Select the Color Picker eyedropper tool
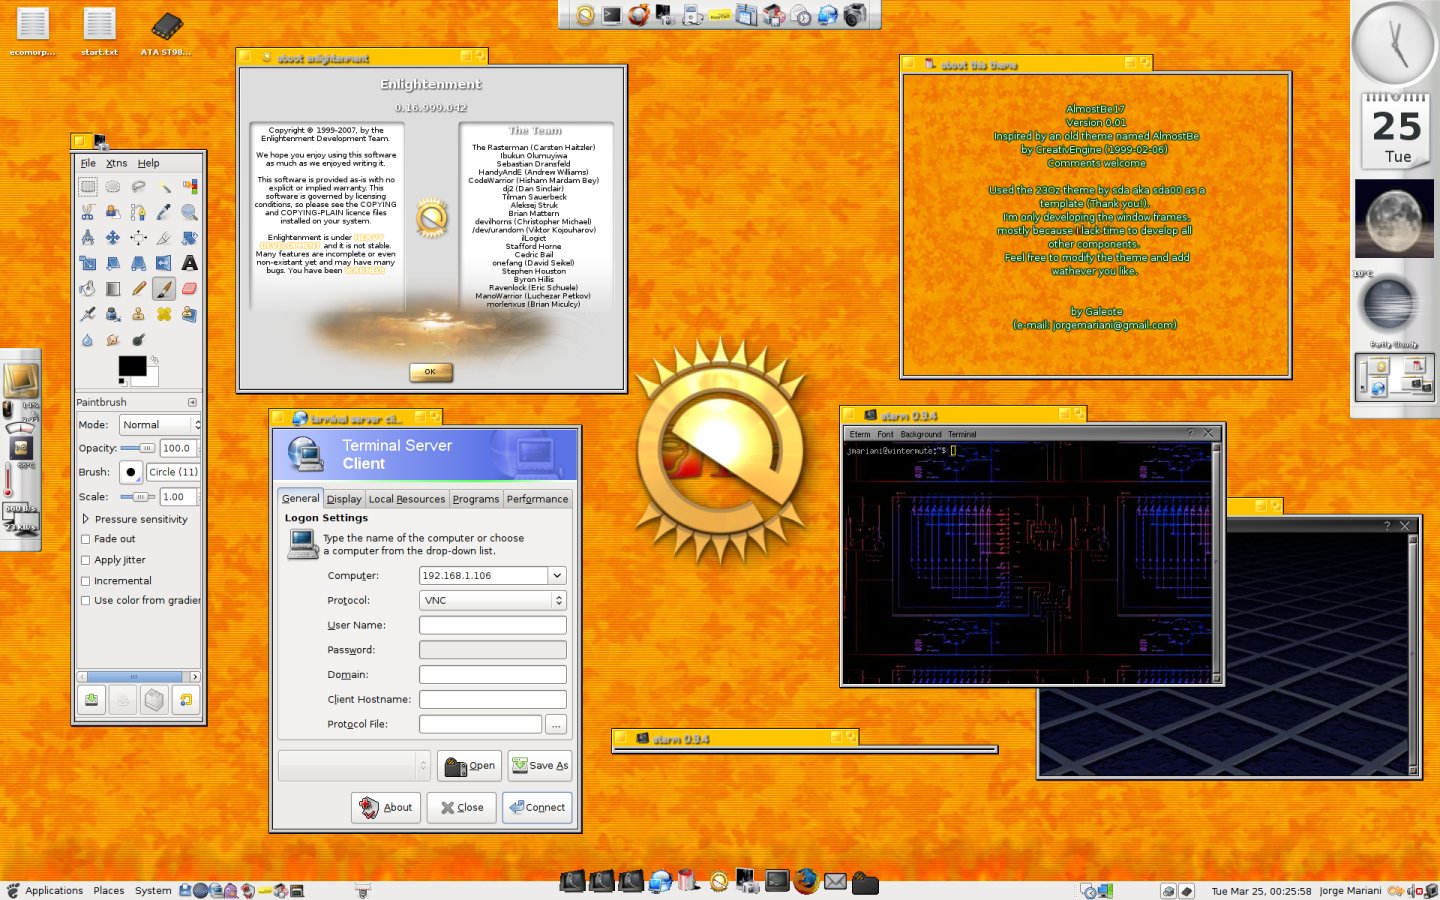Image resolution: width=1440 pixels, height=900 pixels. 164,212
